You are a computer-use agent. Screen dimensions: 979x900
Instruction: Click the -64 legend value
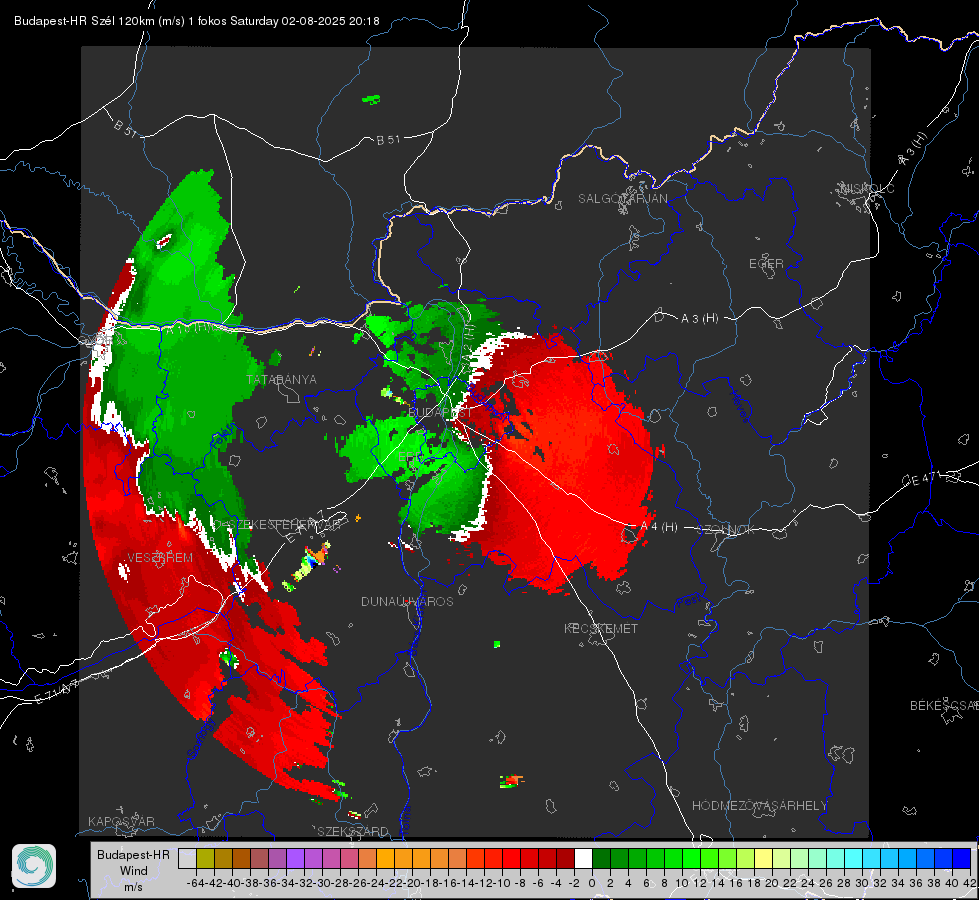pos(195,883)
